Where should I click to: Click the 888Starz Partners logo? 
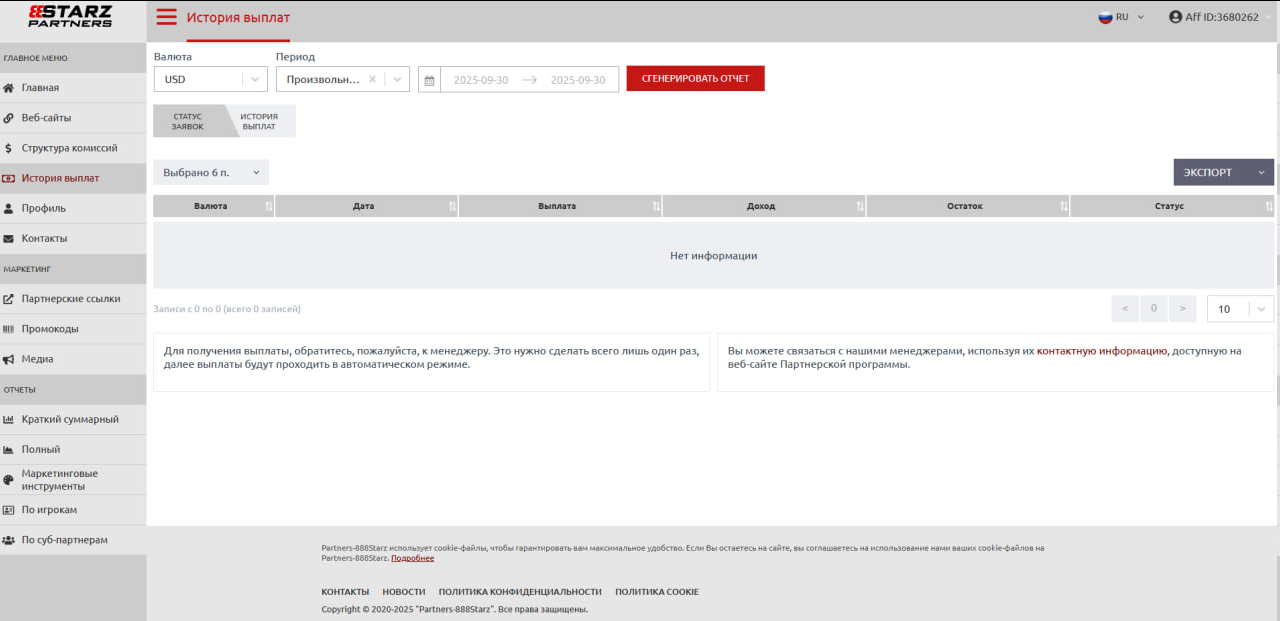pos(71,16)
